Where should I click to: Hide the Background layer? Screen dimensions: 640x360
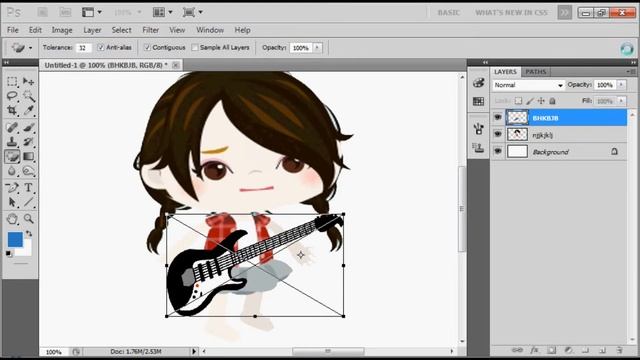click(498, 151)
